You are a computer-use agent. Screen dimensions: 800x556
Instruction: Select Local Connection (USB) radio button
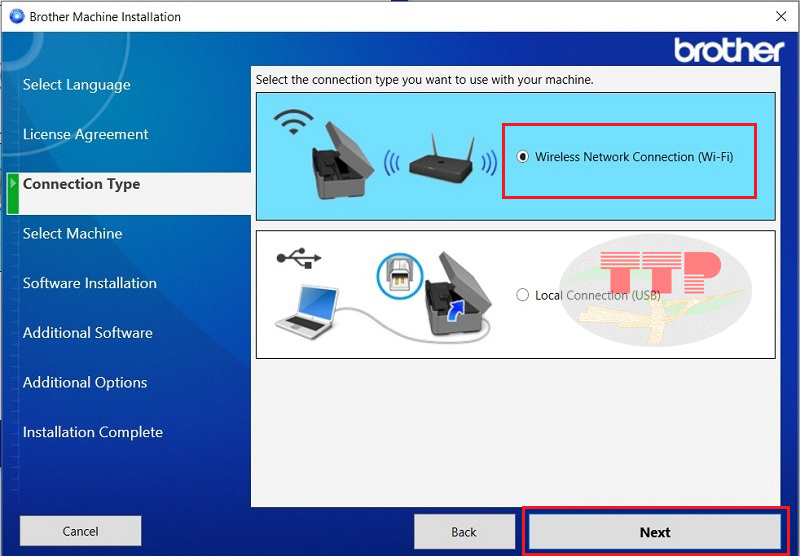[x=522, y=295]
